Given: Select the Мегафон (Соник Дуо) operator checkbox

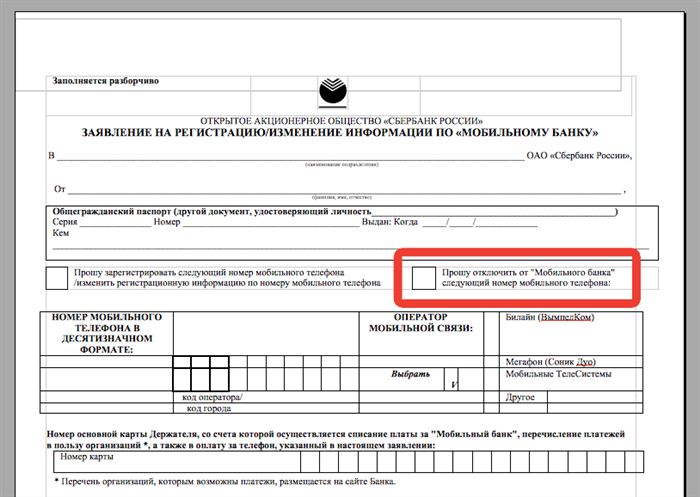Looking at the screenshot, I should point(491,362).
